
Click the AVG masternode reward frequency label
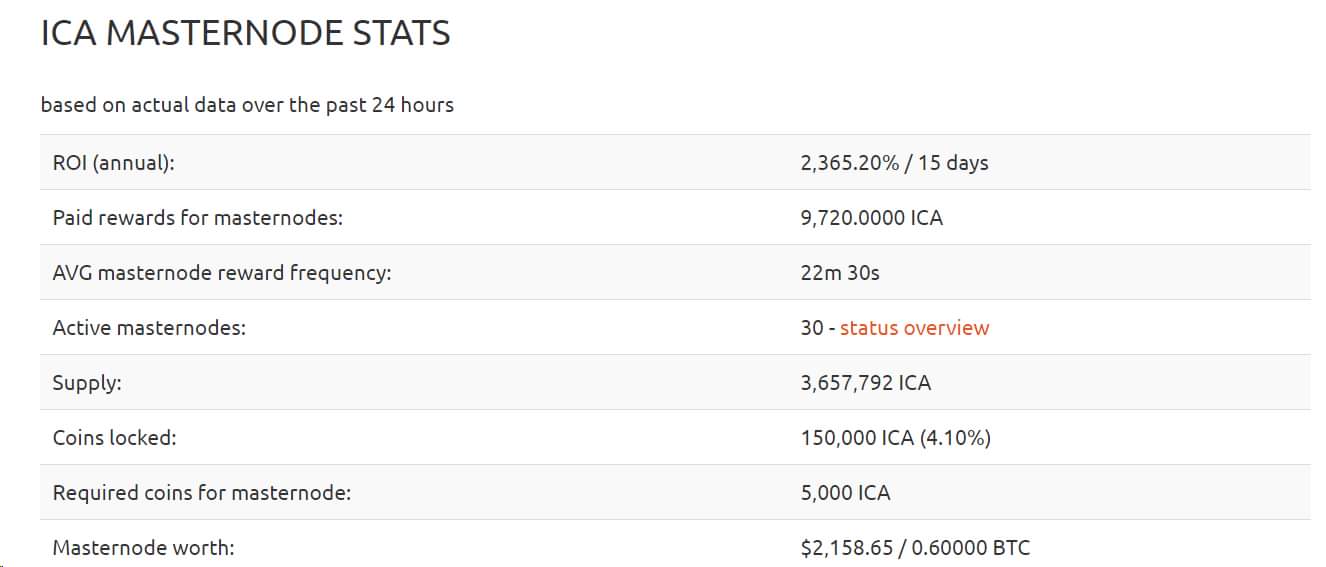(x=221, y=273)
